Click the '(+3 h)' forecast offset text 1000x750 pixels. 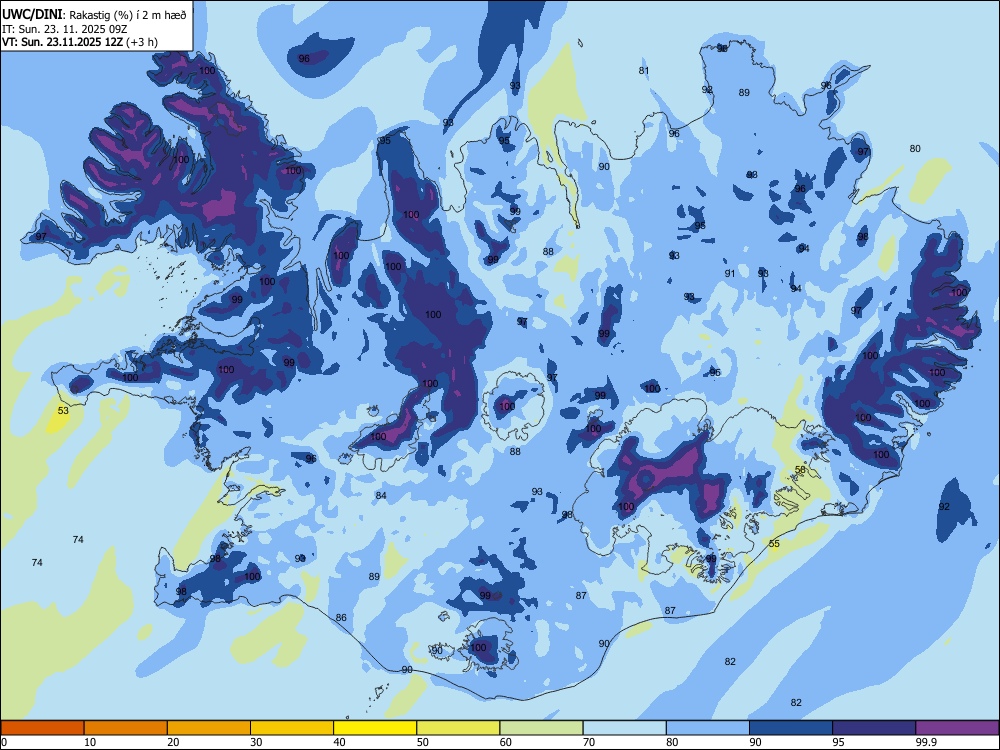coord(142,42)
